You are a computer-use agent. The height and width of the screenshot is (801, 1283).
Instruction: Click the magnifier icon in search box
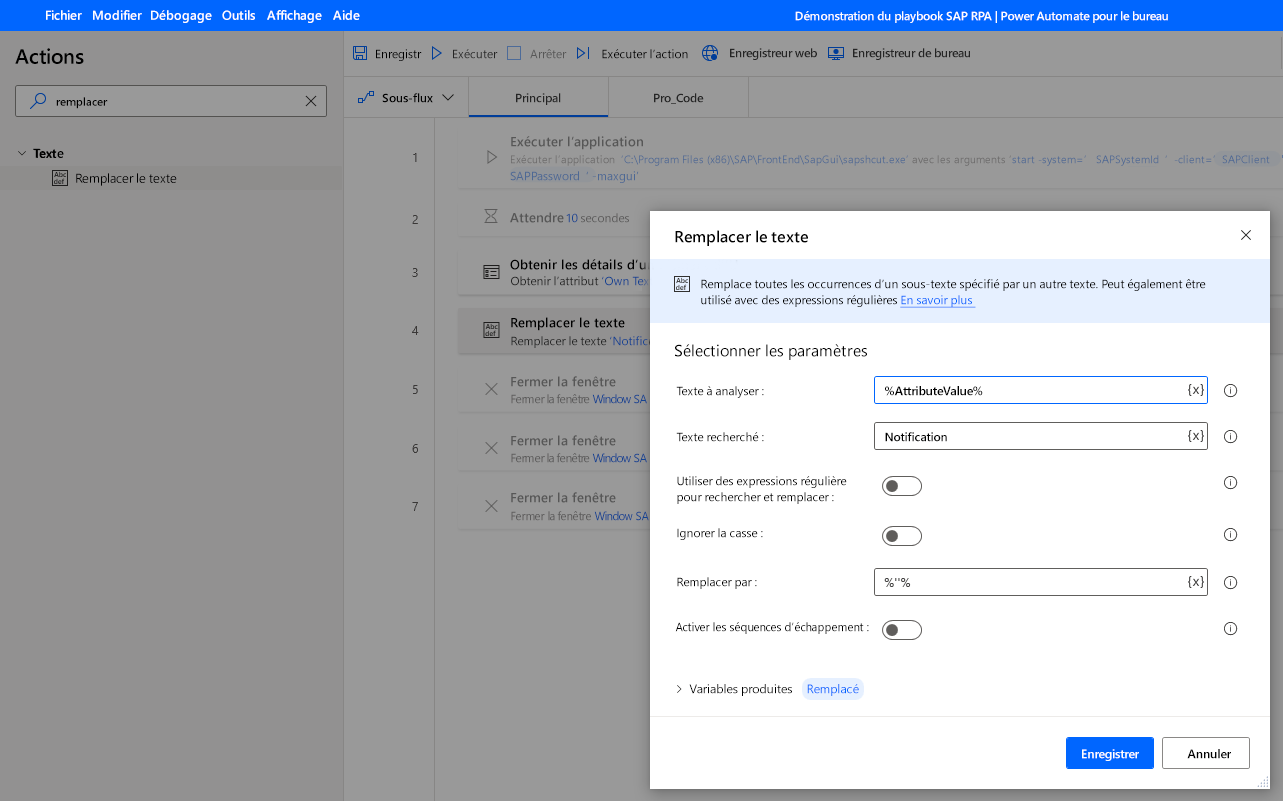pyautogui.click(x=38, y=101)
